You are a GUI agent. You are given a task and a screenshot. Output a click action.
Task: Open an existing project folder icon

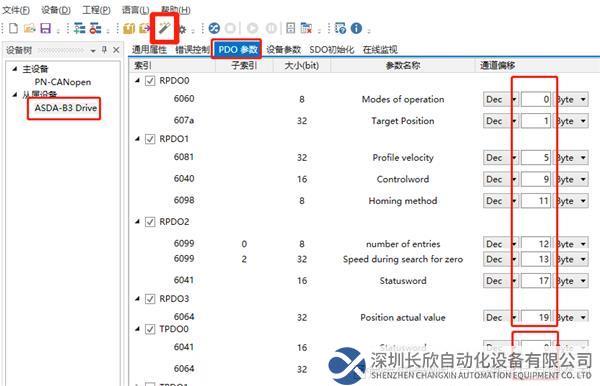pos(29,28)
